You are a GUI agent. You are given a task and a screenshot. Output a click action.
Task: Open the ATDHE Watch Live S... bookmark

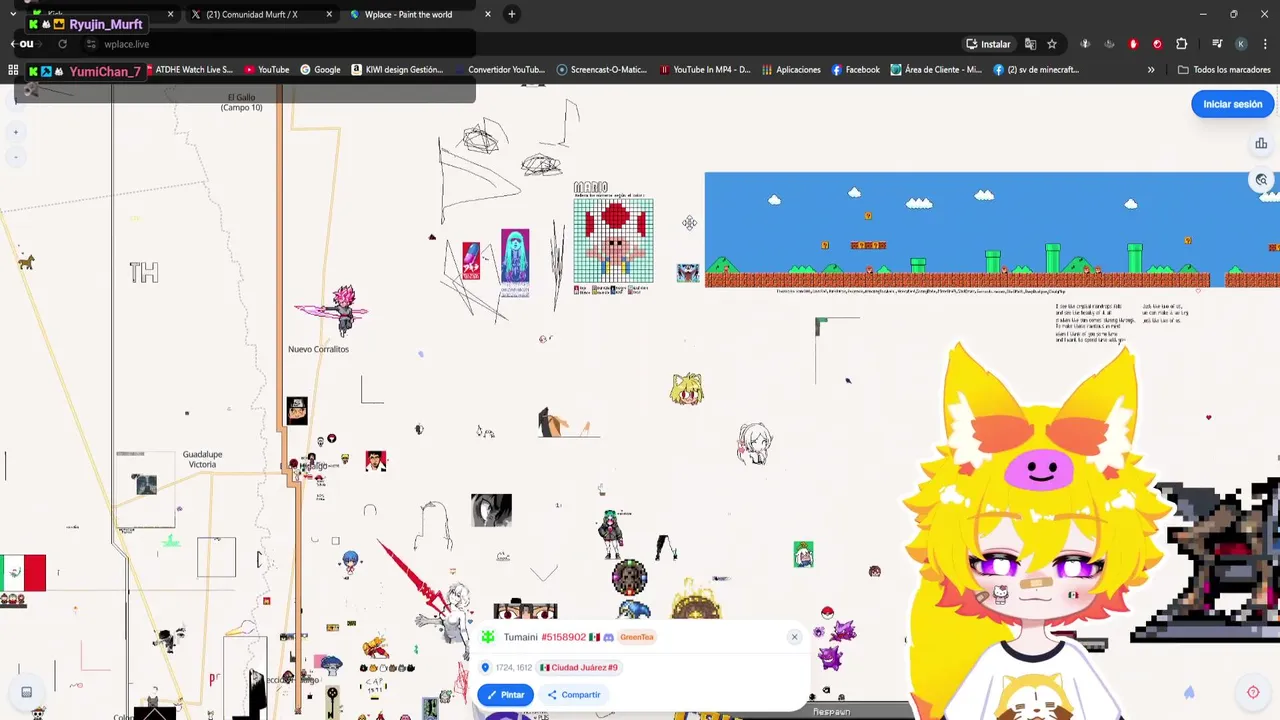click(x=190, y=70)
